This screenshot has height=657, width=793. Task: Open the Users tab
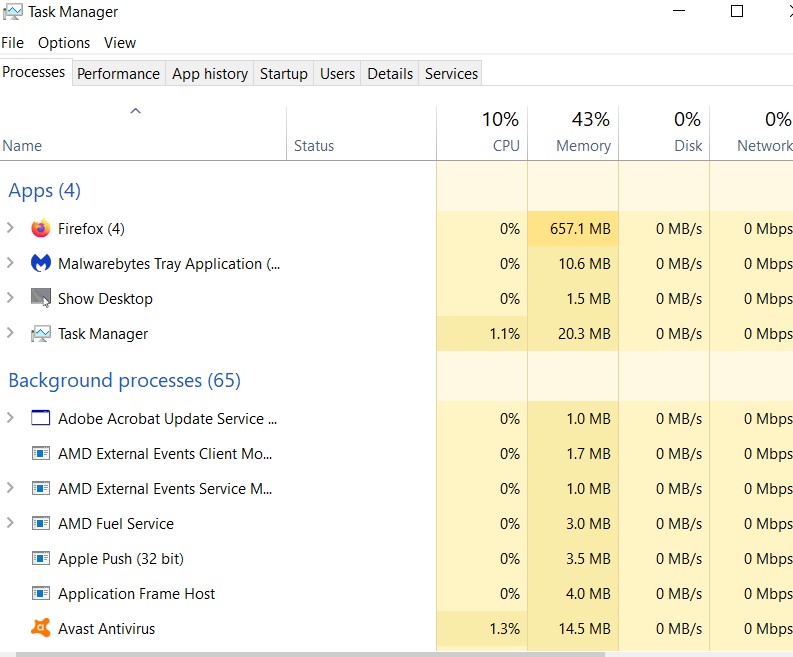(337, 74)
